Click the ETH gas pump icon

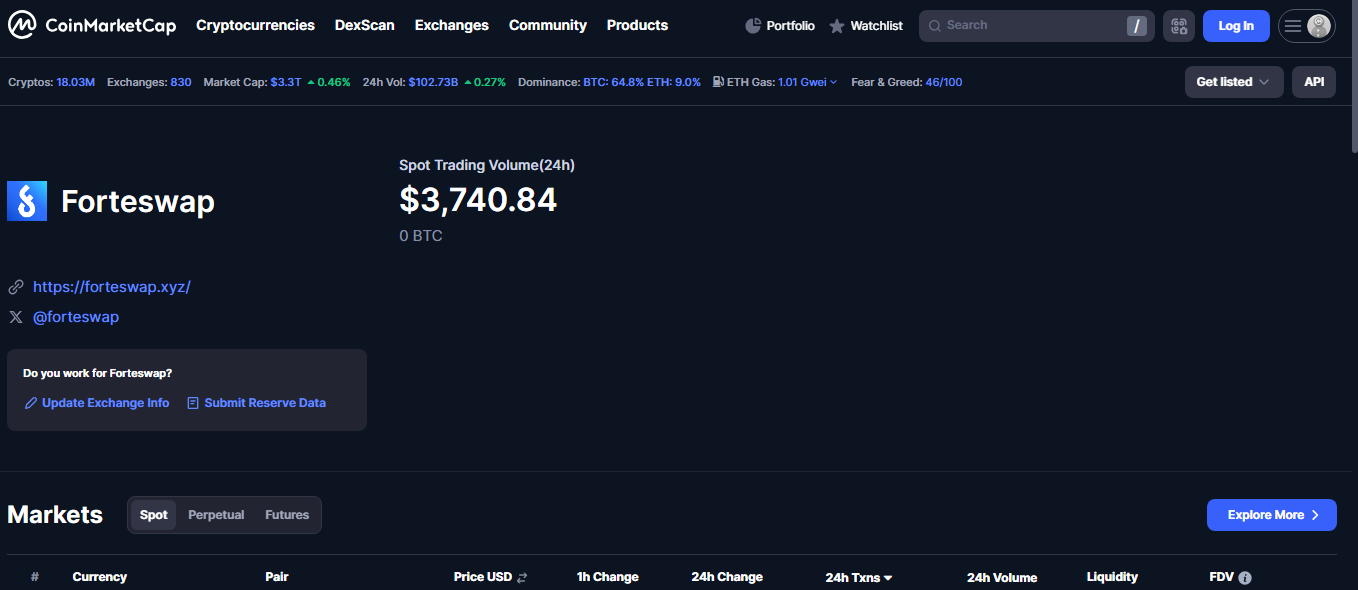tap(718, 82)
